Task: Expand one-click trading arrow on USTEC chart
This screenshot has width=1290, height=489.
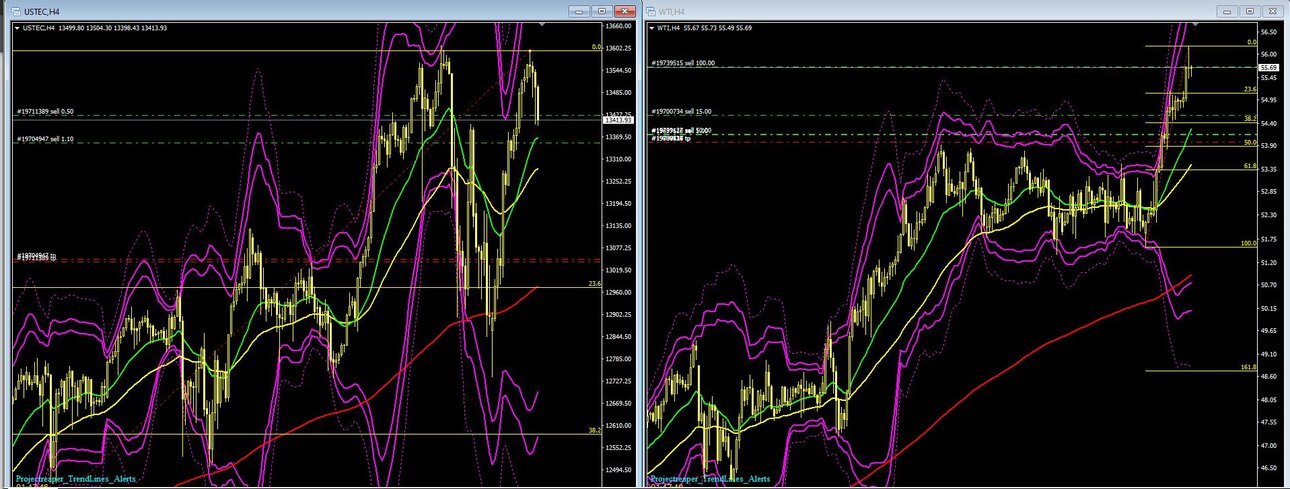Action: click(16, 28)
